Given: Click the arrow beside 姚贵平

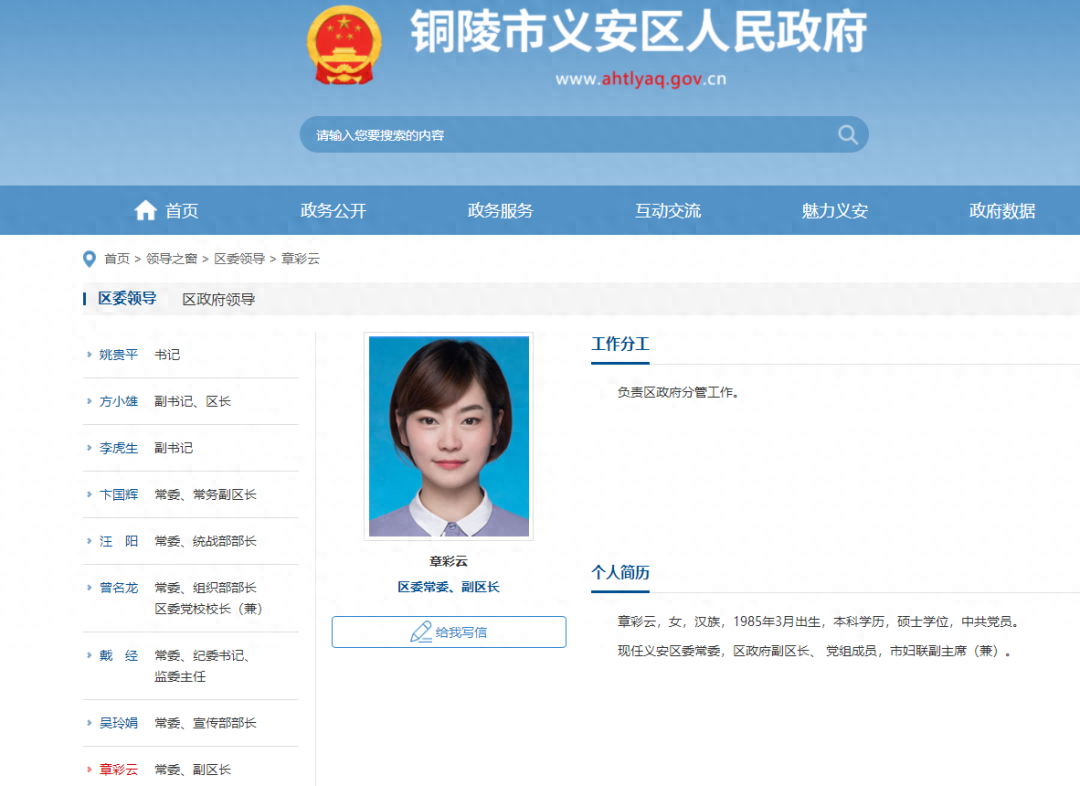Looking at the screenshot, I should (89, 355).
